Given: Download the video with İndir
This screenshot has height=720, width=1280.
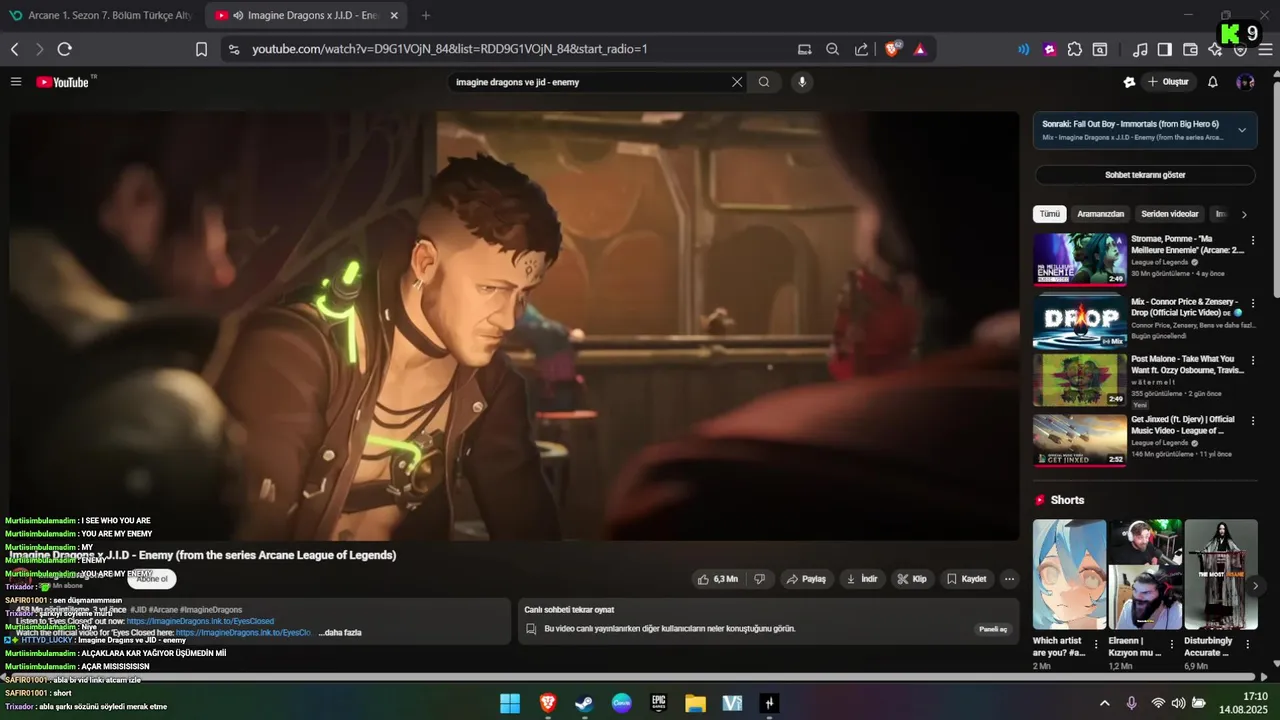Looking at the screenshot, I should click(x=861, y=579).
